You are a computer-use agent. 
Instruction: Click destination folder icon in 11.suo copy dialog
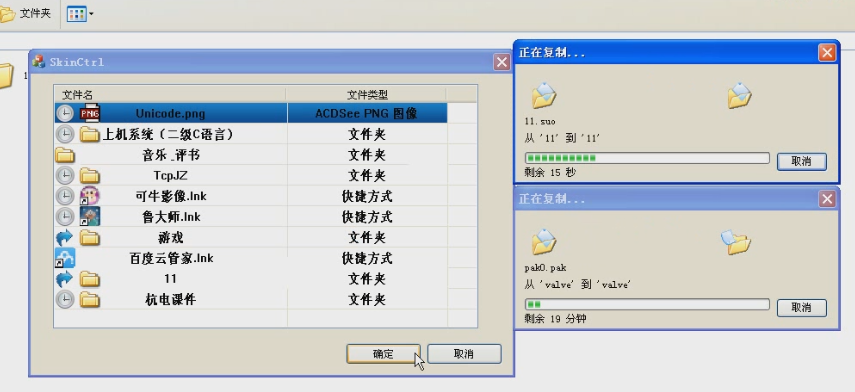(x=739, y=96)
